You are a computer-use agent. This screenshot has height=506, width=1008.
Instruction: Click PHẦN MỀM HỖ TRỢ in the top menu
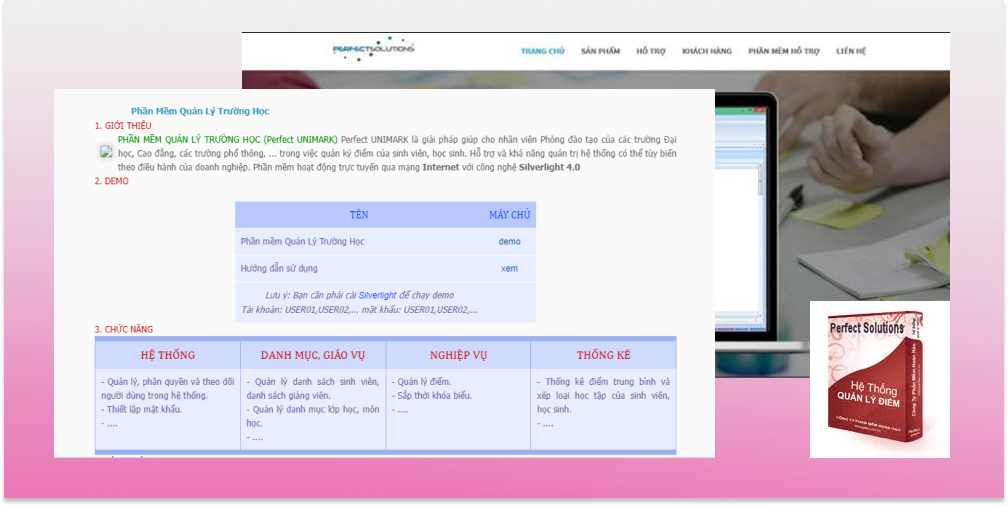(783, 51)
